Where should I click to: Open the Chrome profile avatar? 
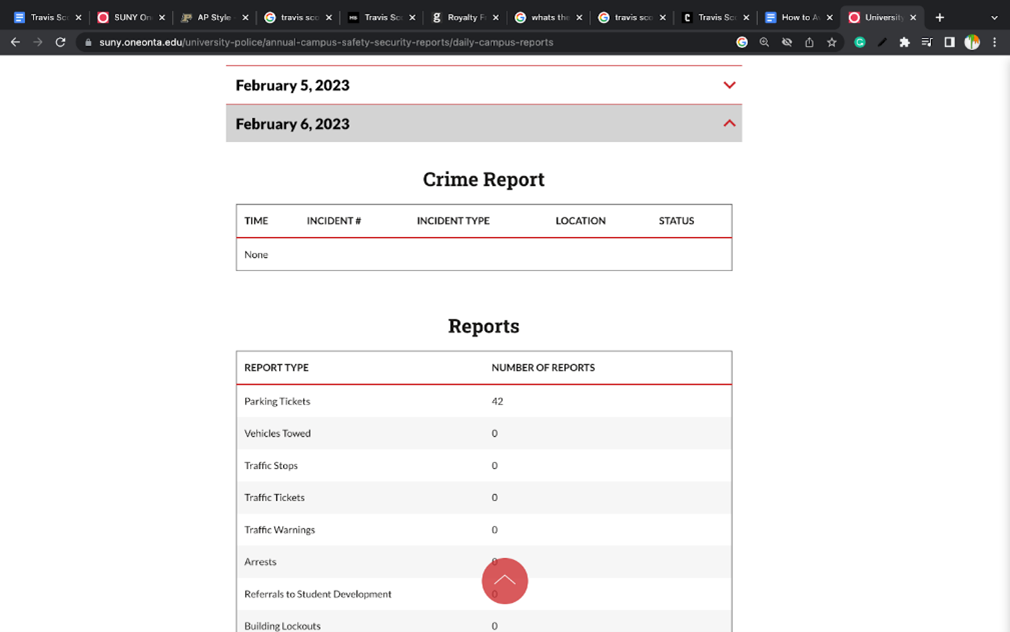tap(972, 43)
